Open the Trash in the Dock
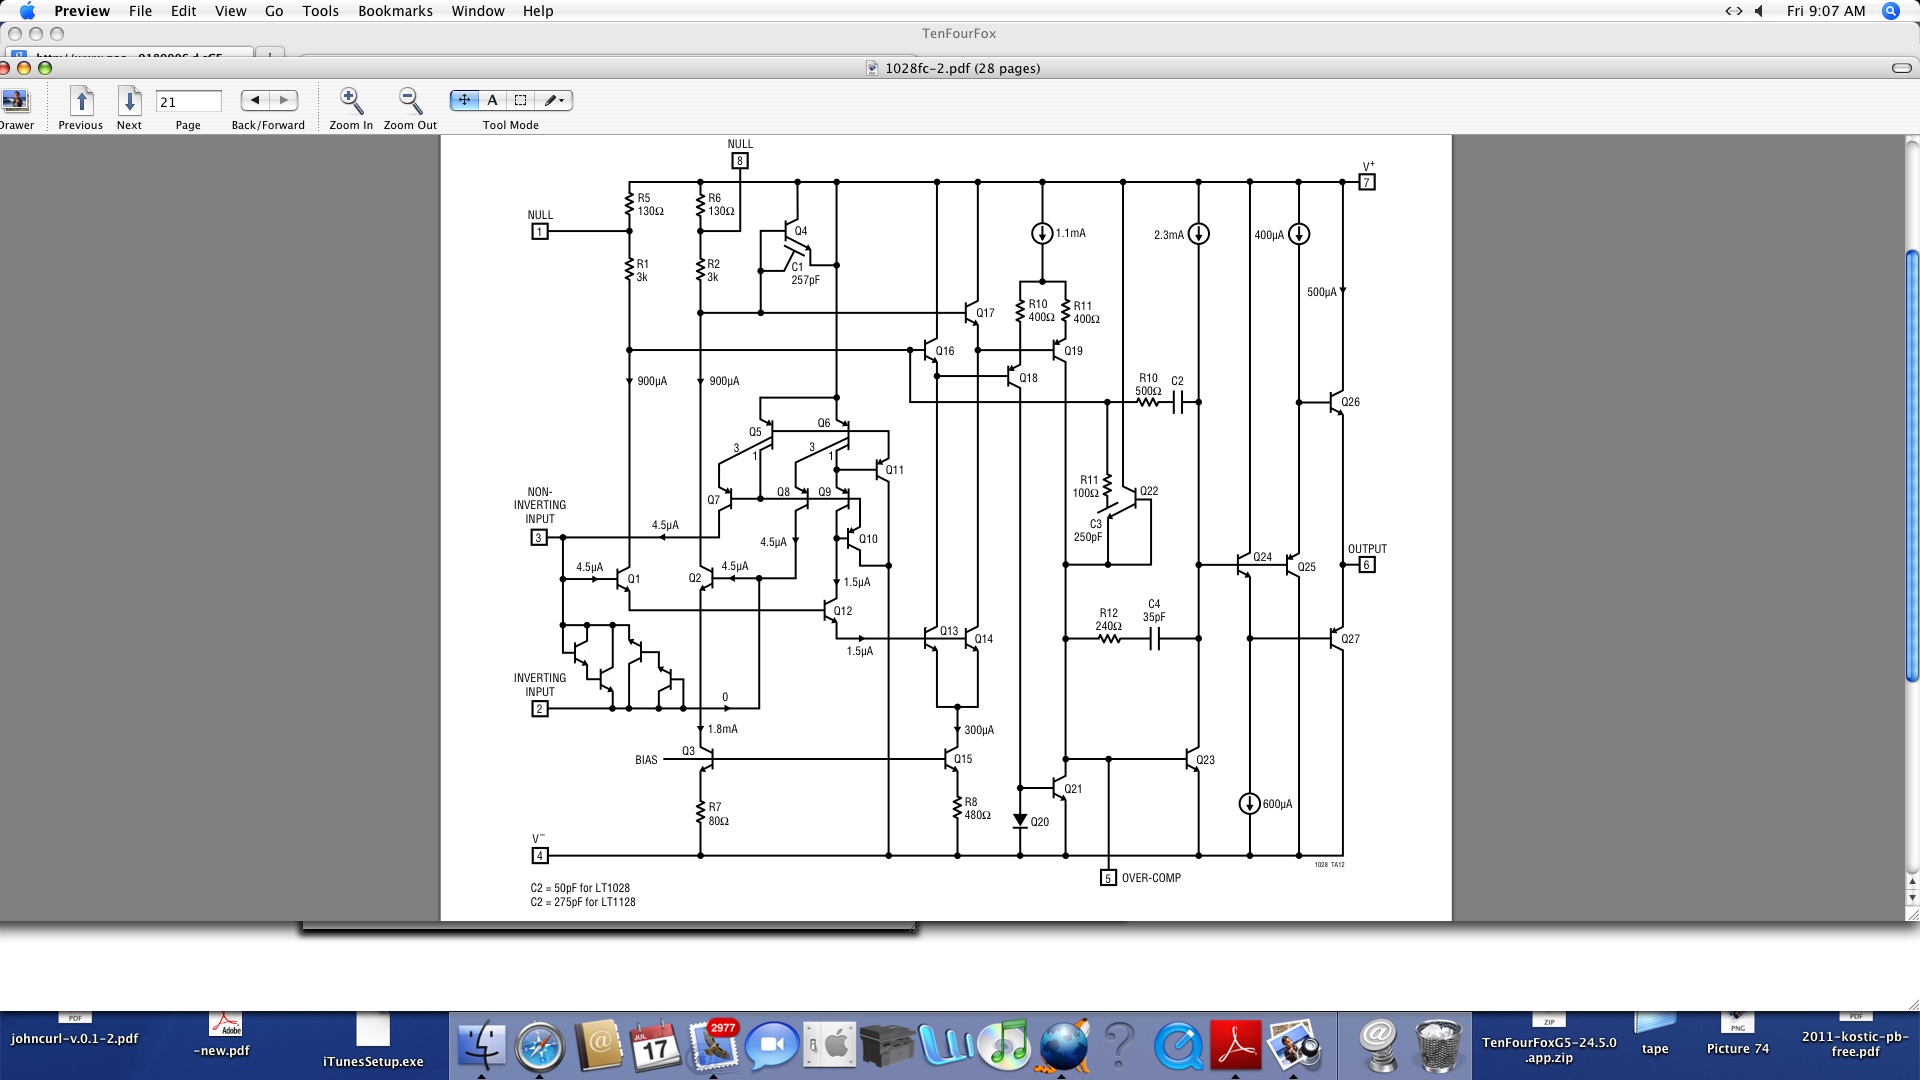Image resolution: width=1920 pixels, height=1080 pixels. 1438,1046
